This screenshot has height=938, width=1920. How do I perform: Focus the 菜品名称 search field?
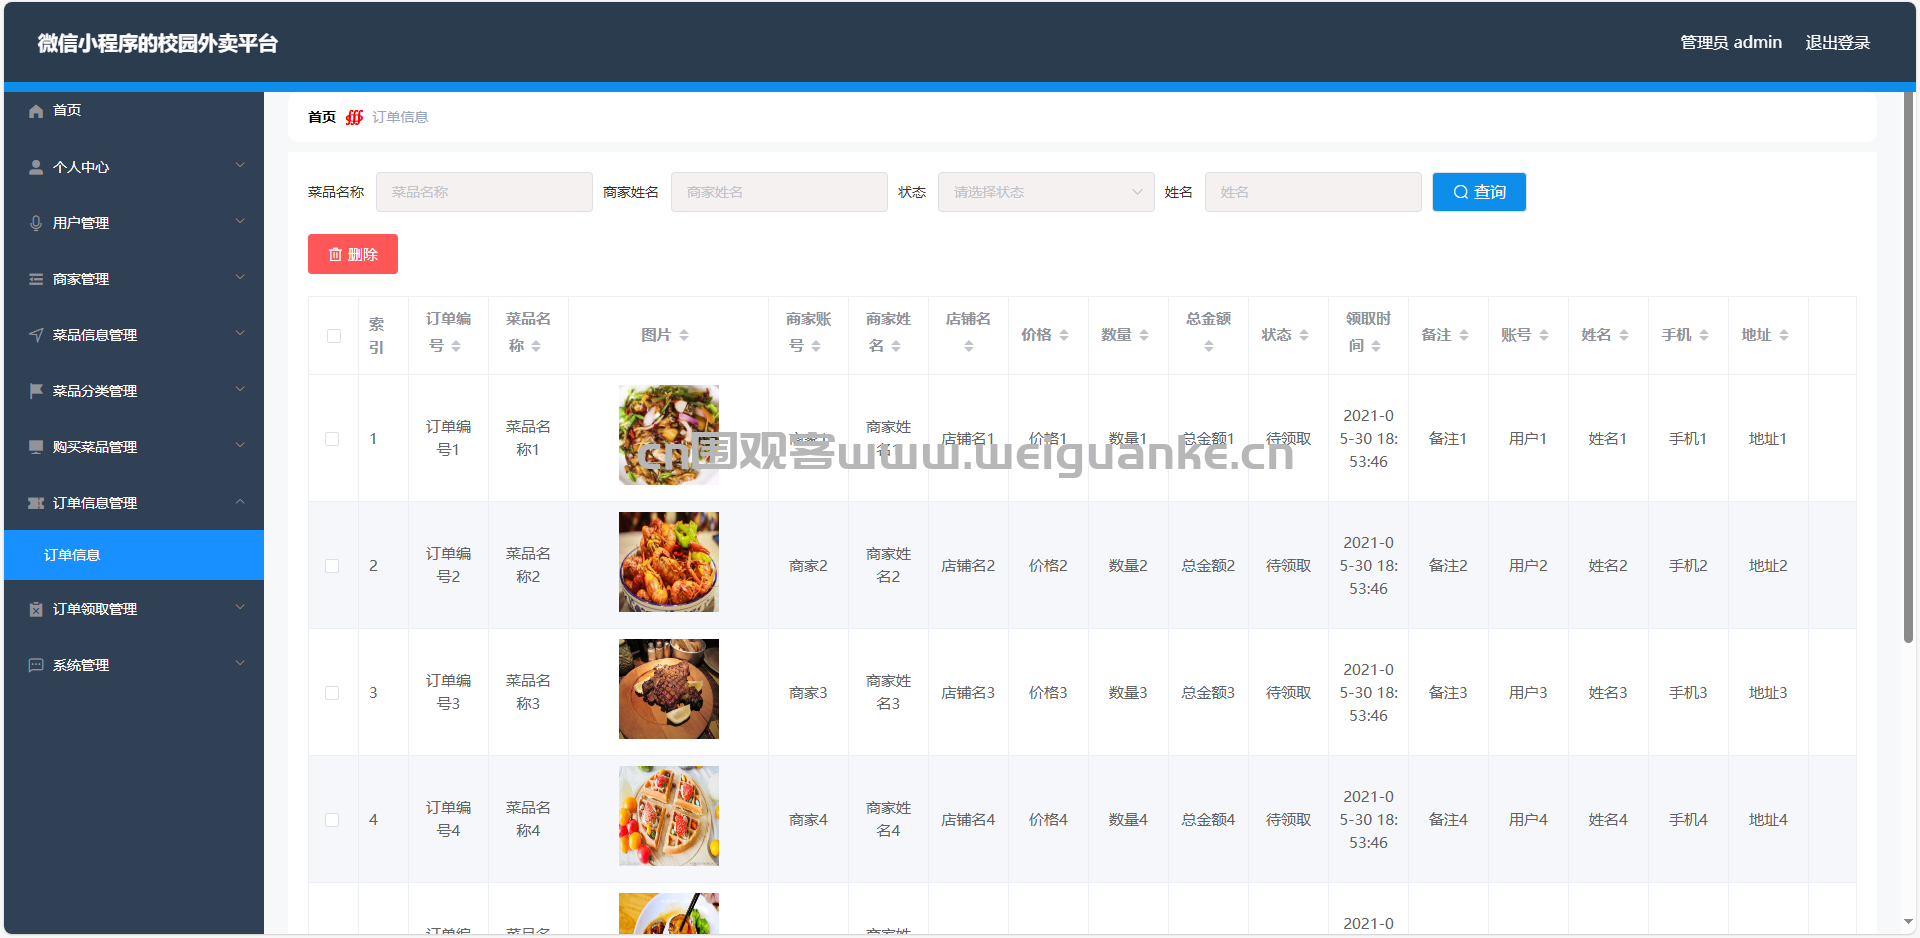pos(484,192)
